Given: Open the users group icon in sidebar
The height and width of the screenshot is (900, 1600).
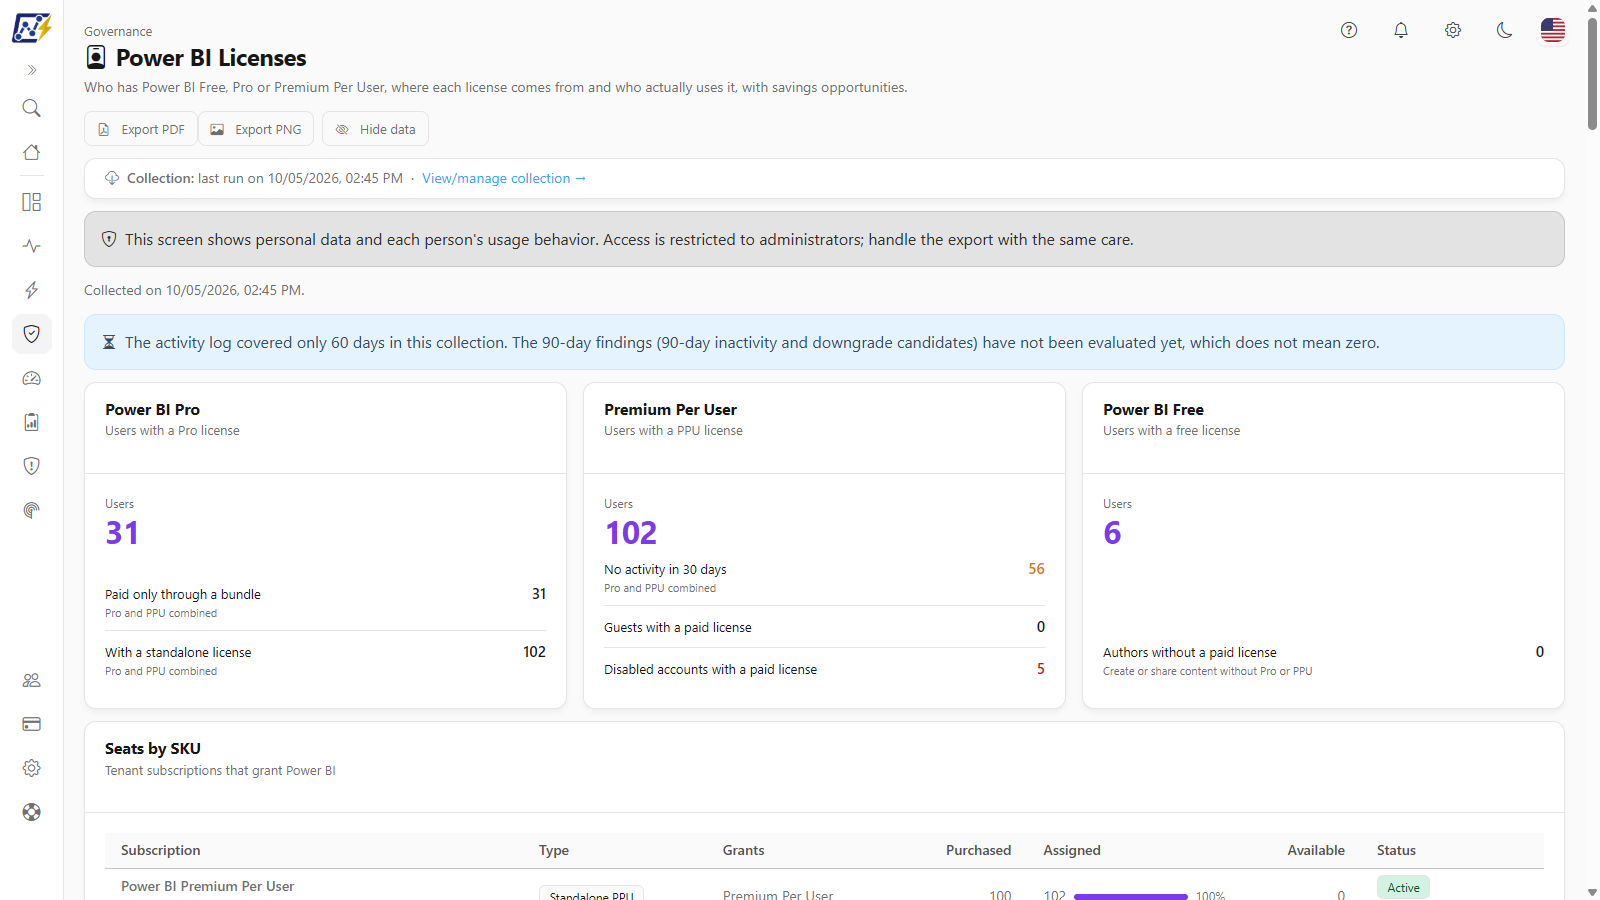Looking at the screenshot, I should coord(32,680).
